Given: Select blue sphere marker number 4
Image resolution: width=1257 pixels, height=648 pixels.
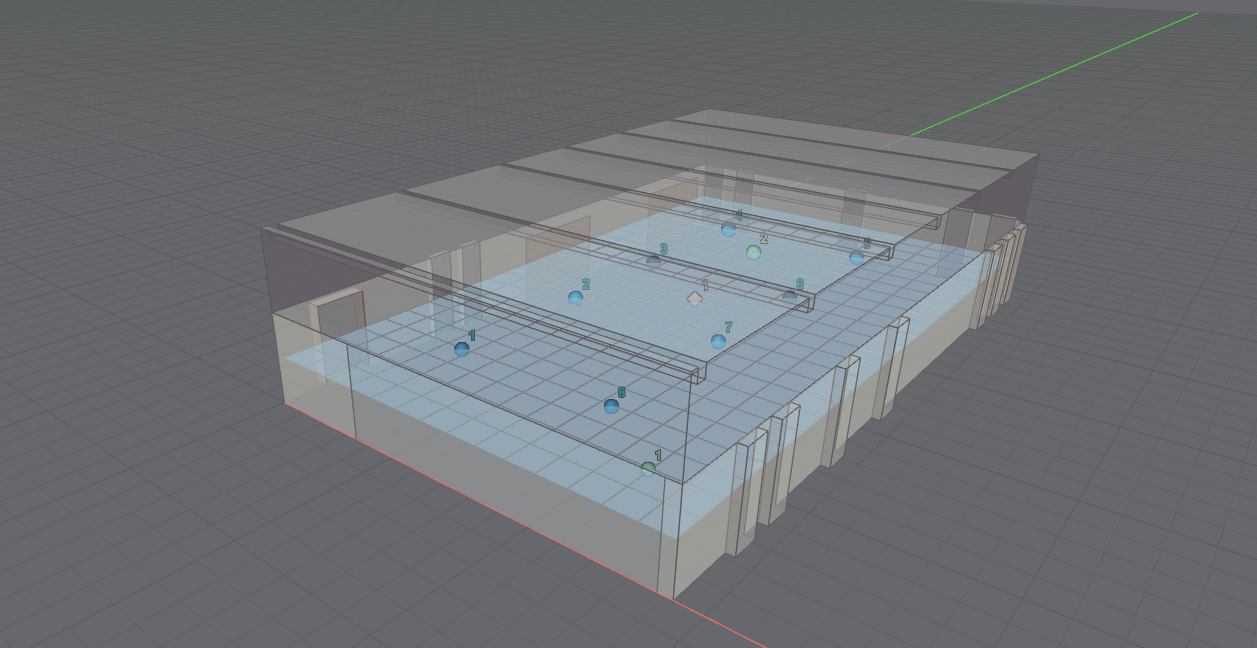Looking at the screenshot, I should [728, 229].
